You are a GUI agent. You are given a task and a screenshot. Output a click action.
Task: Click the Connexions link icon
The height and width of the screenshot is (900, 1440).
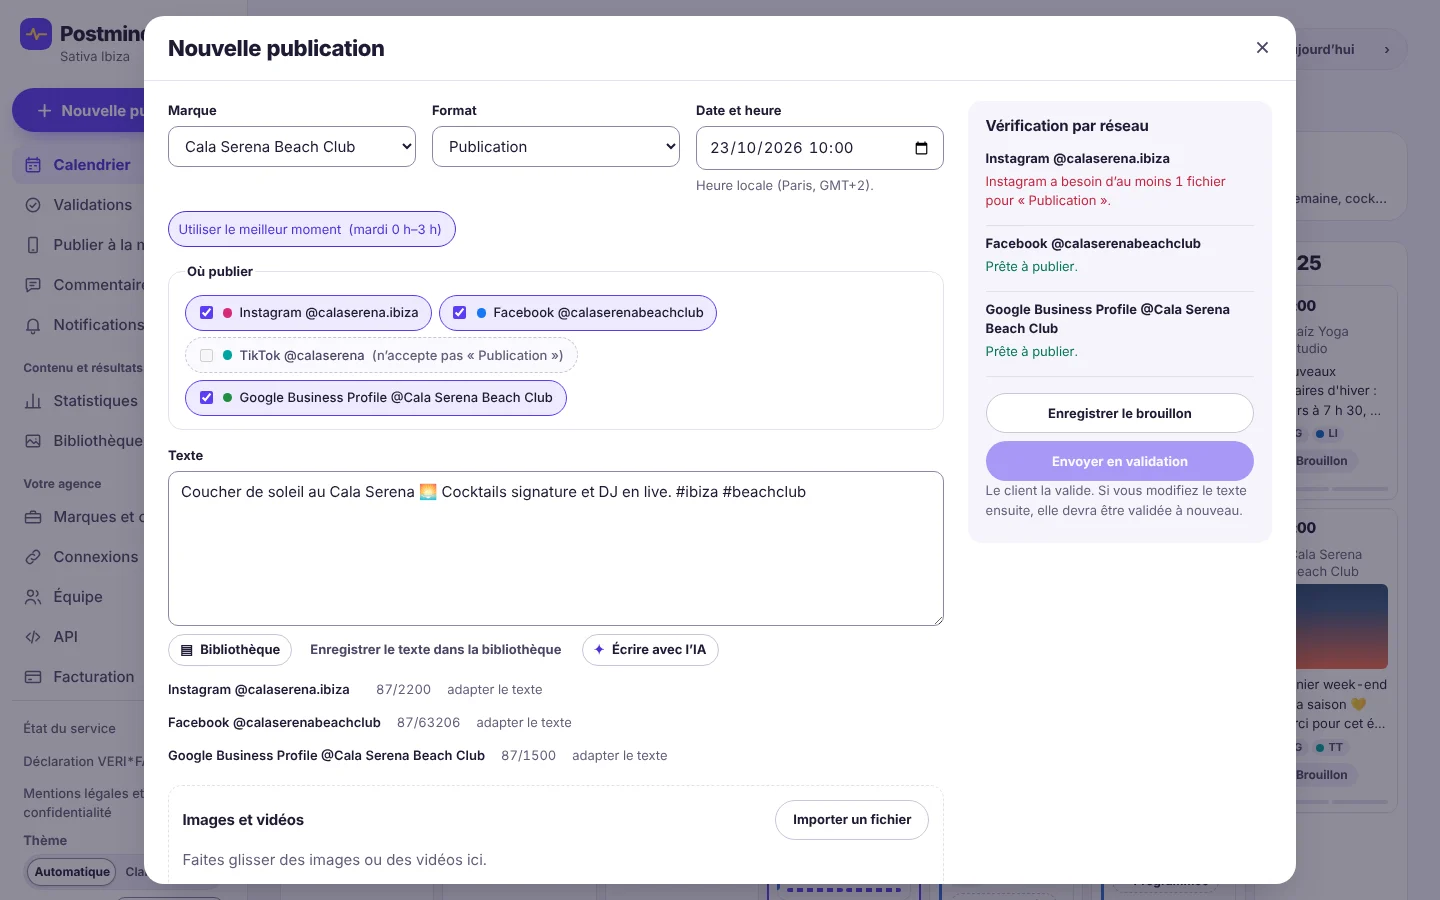[x=33, y=557]
